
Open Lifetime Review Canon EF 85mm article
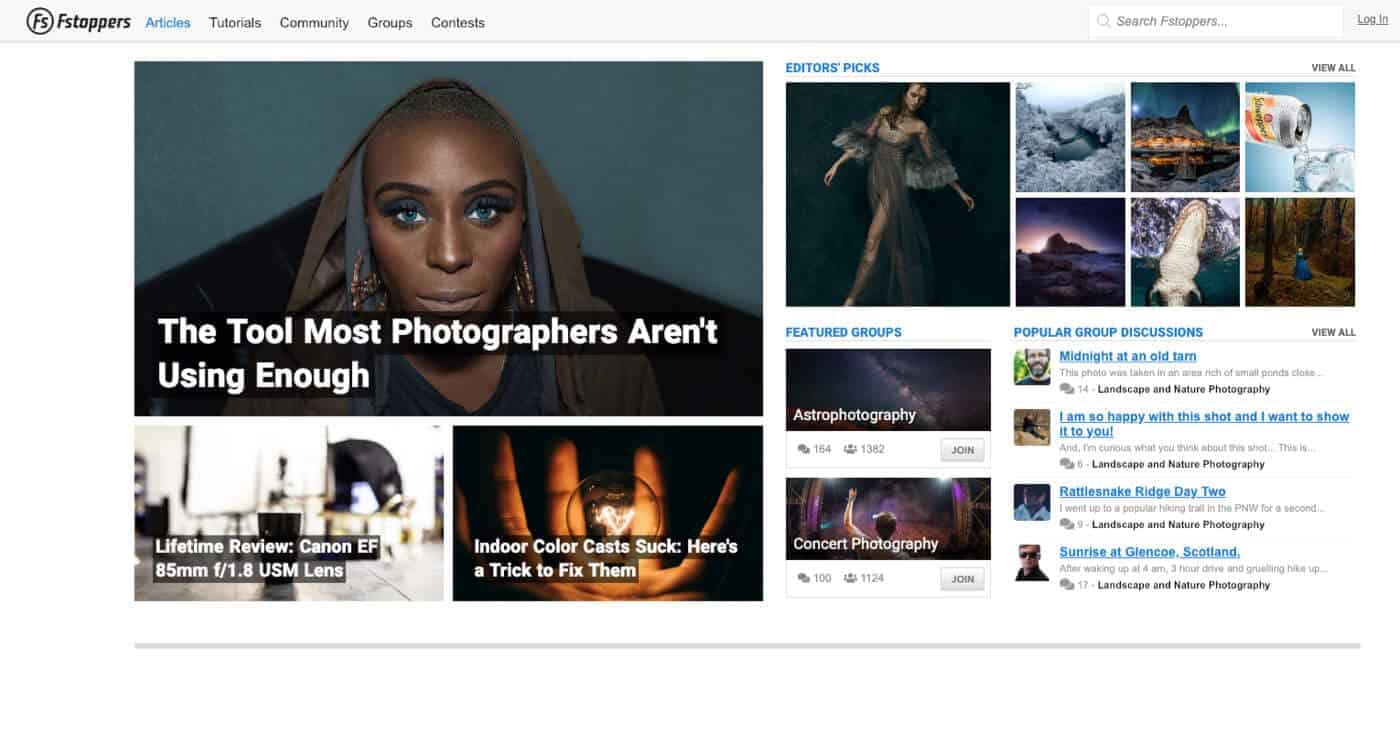(289, 513)
